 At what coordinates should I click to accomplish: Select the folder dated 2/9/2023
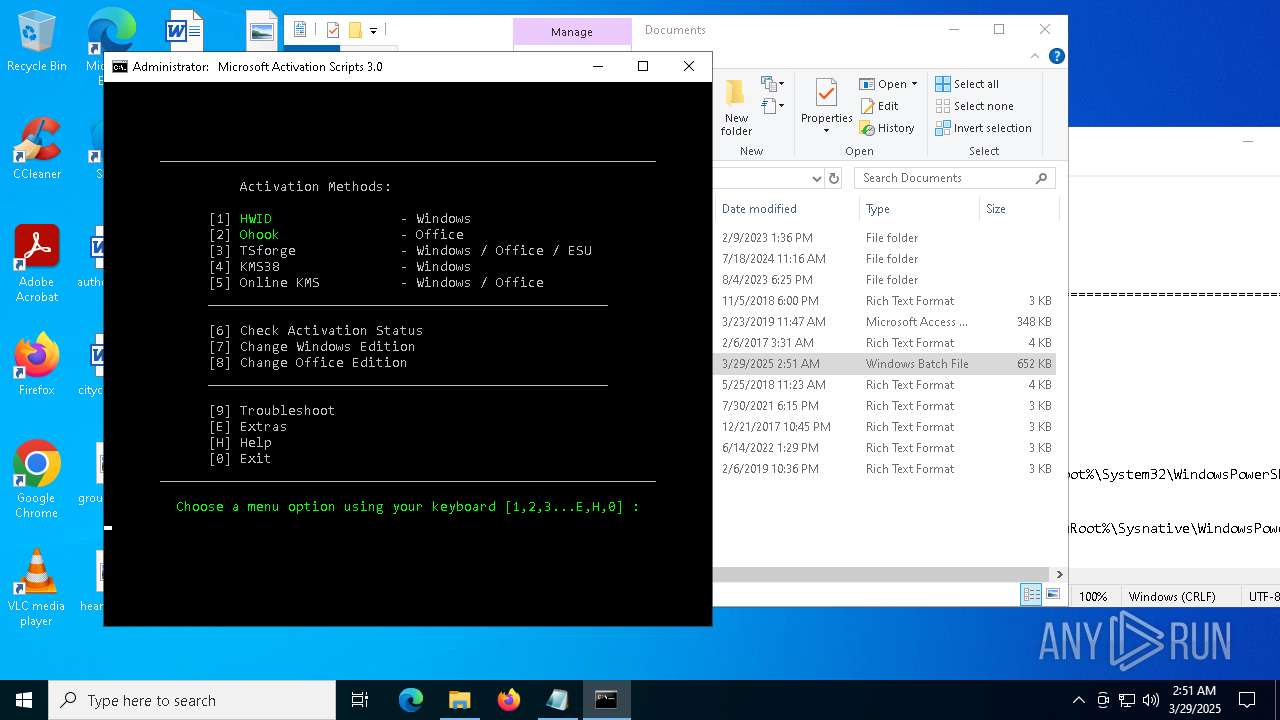tap(885, 238)
